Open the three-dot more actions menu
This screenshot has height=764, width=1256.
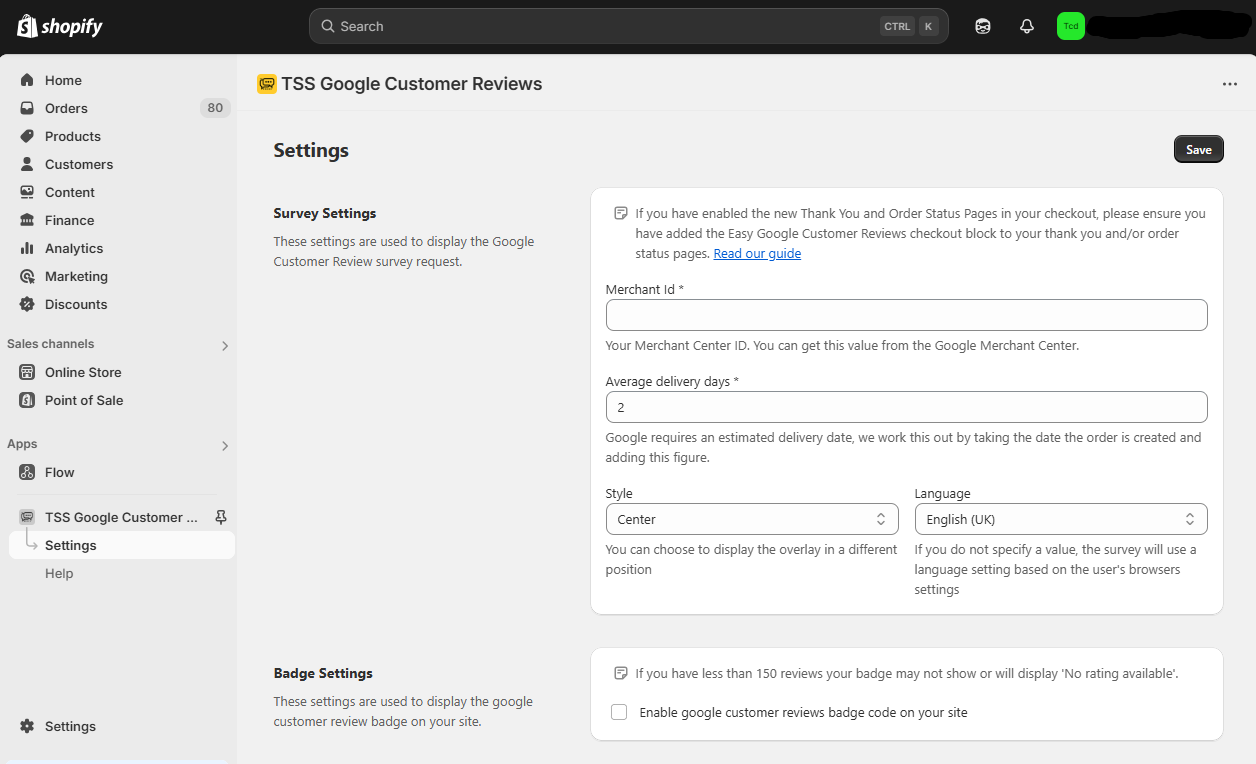pos(1230,84)
